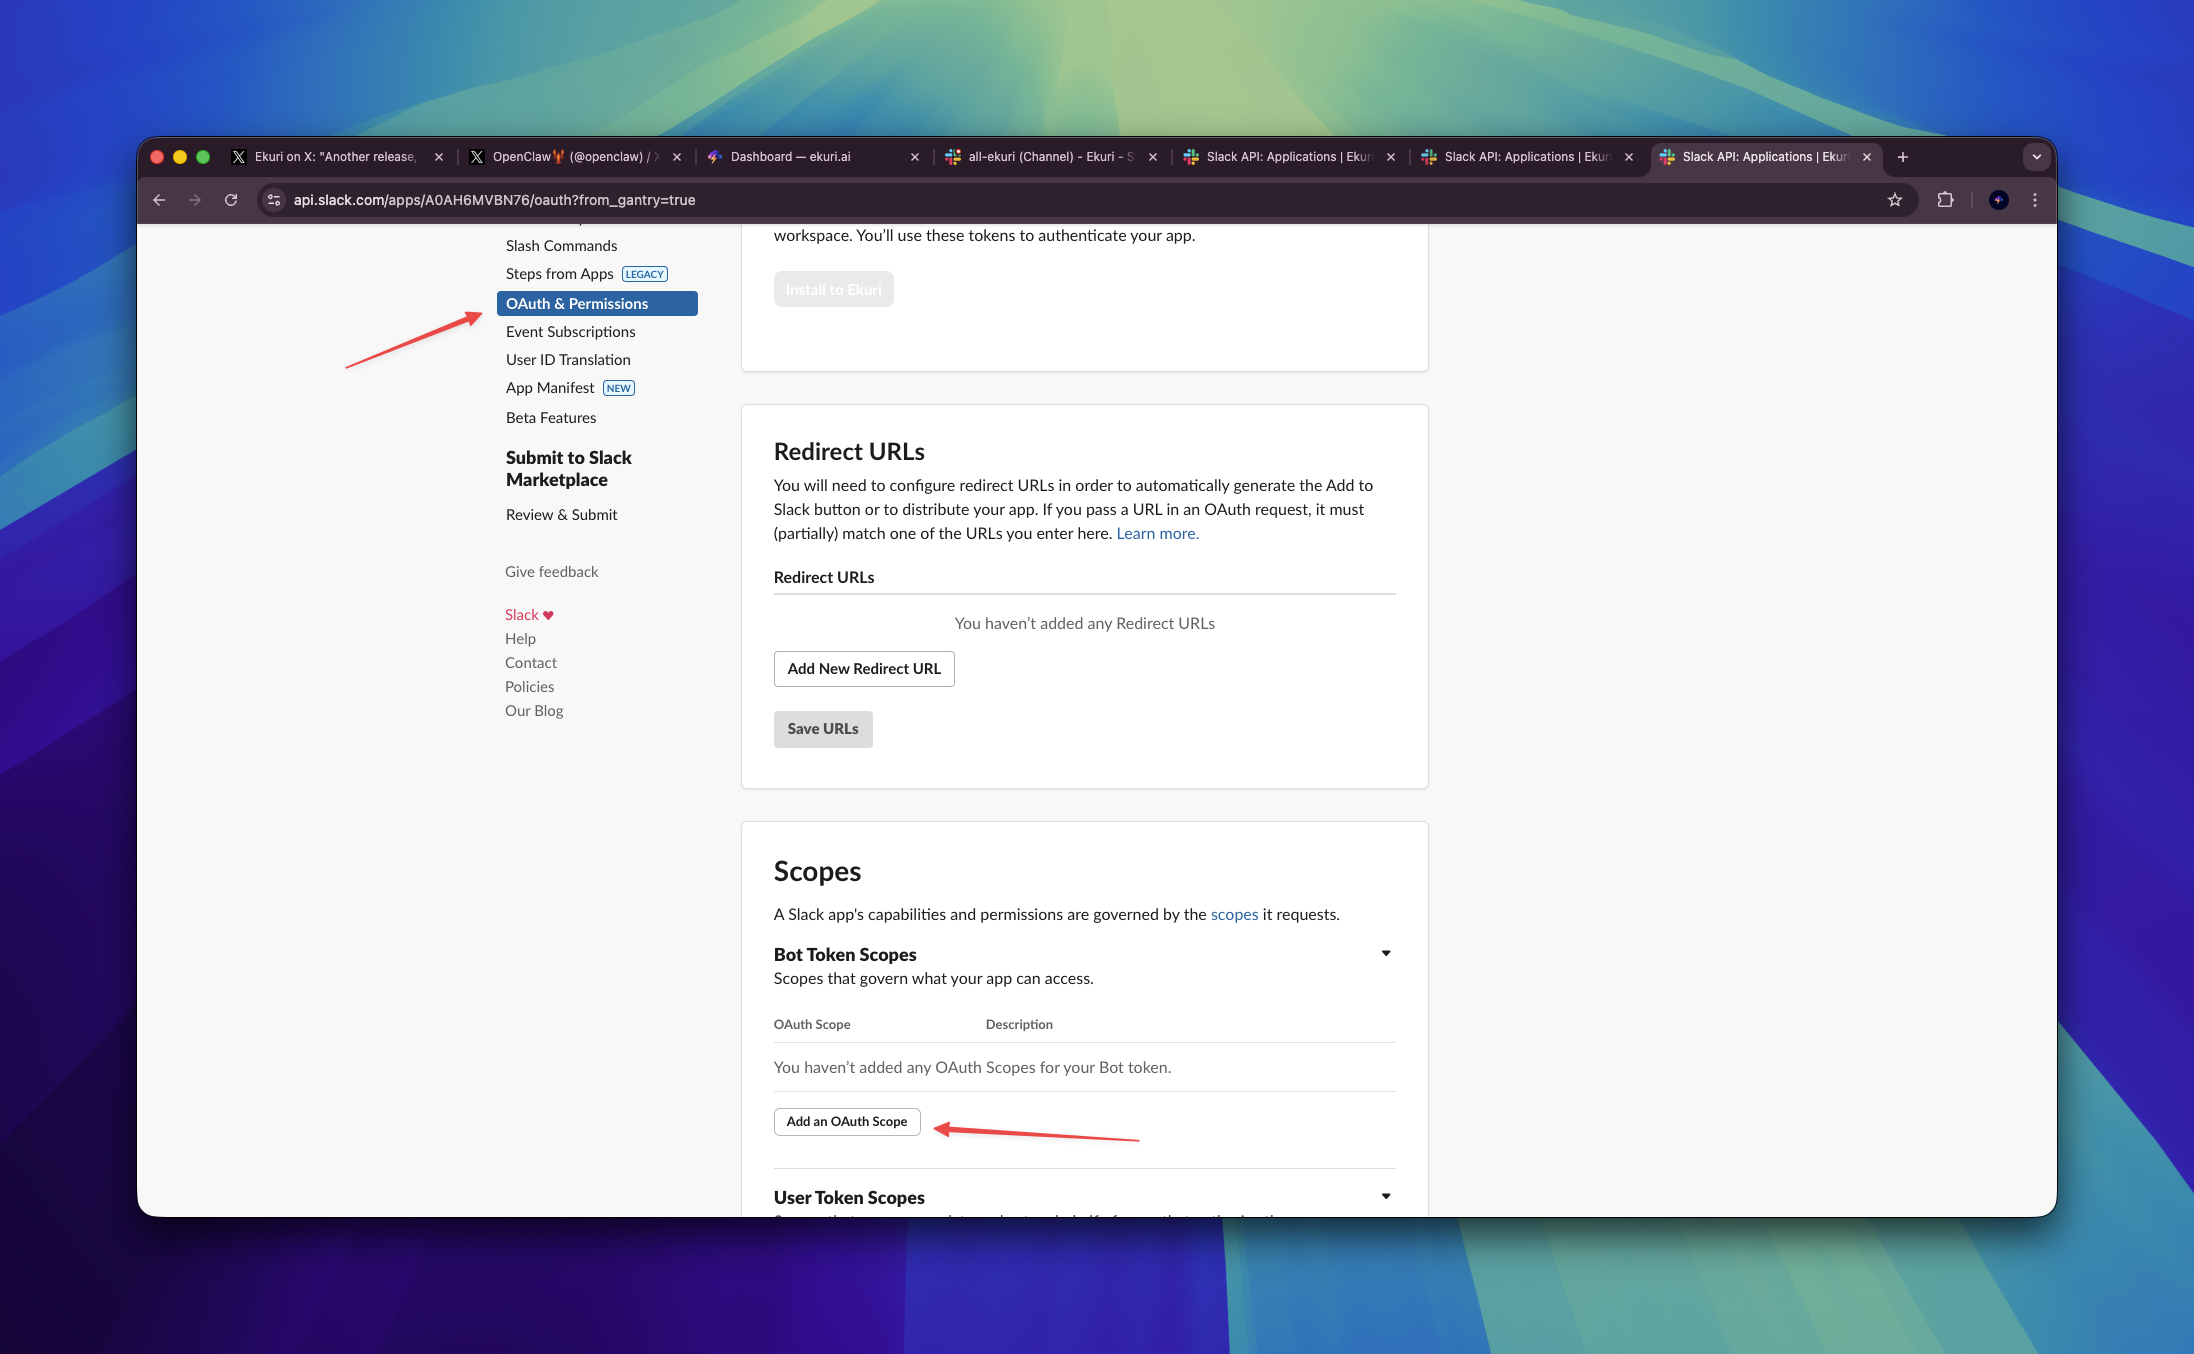Open the scopes documentation link

[1234, 914]
